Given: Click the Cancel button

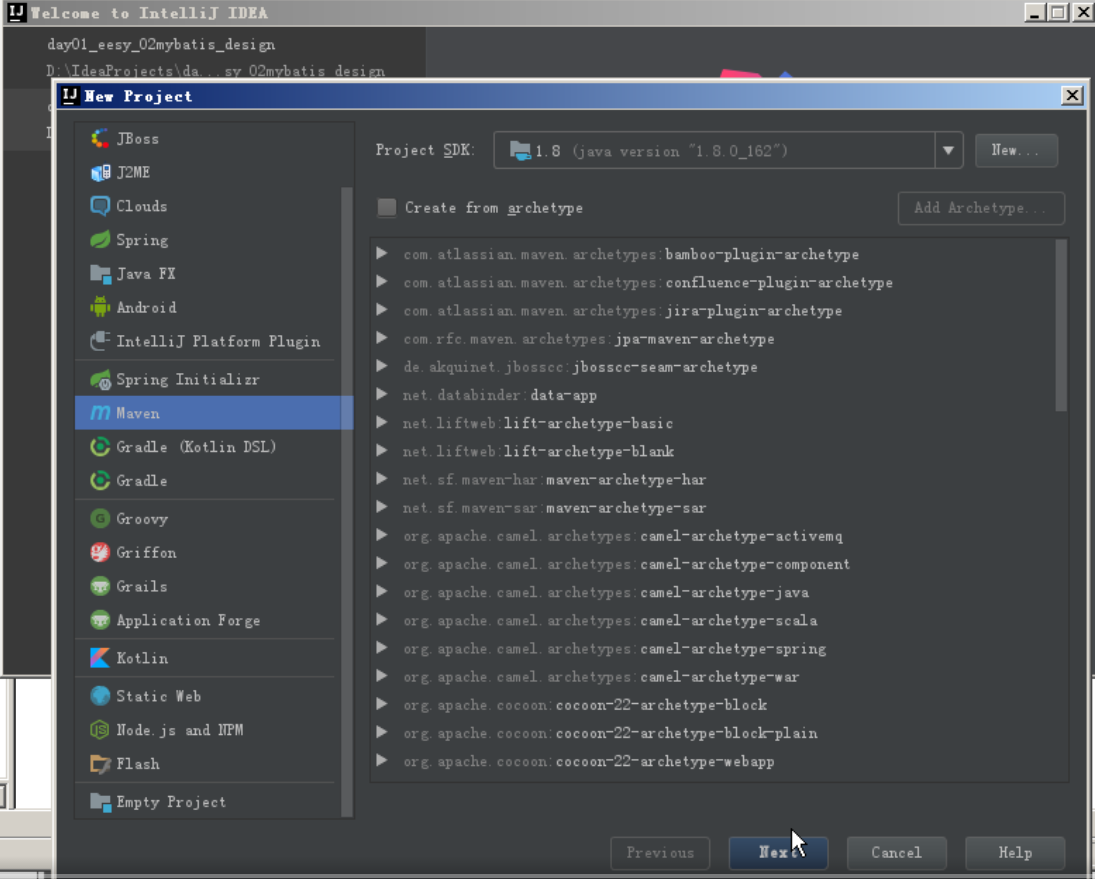Looking at the screenshot, I should pos(896,852).
